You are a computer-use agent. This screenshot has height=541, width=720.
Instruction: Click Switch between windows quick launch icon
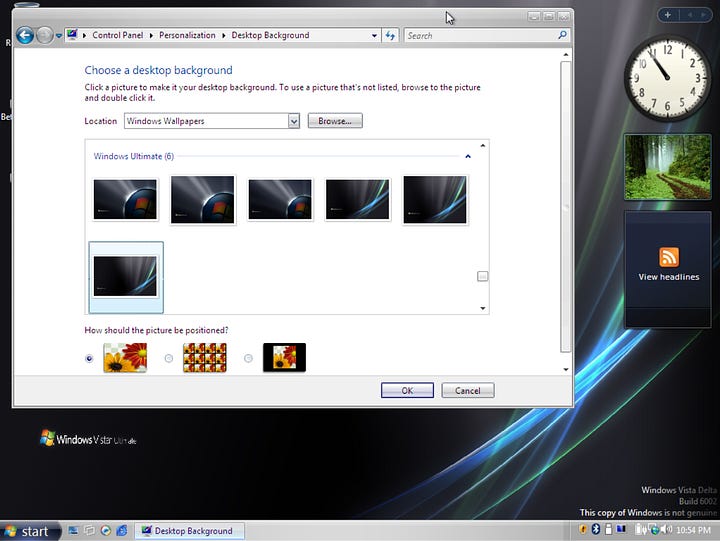click(x=90, y=530)
